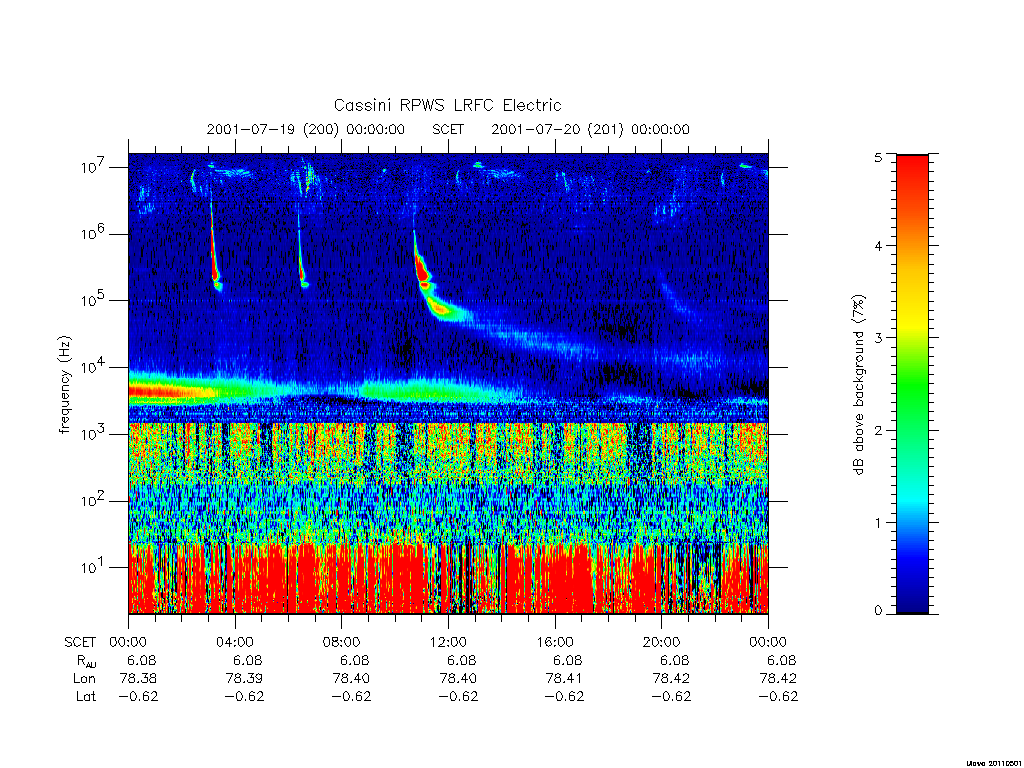Screen dimensions: 1024x768
Task: Click the color bar tick label "3"
Action: (x=878, y=338)
